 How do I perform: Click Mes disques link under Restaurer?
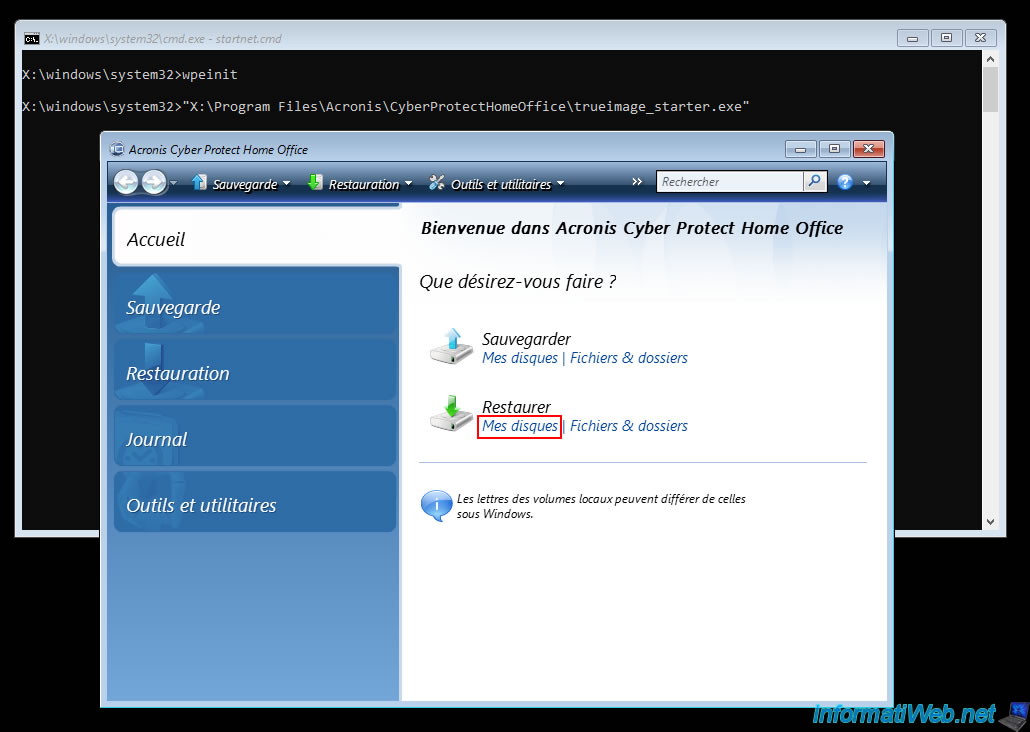pos(520,426)
